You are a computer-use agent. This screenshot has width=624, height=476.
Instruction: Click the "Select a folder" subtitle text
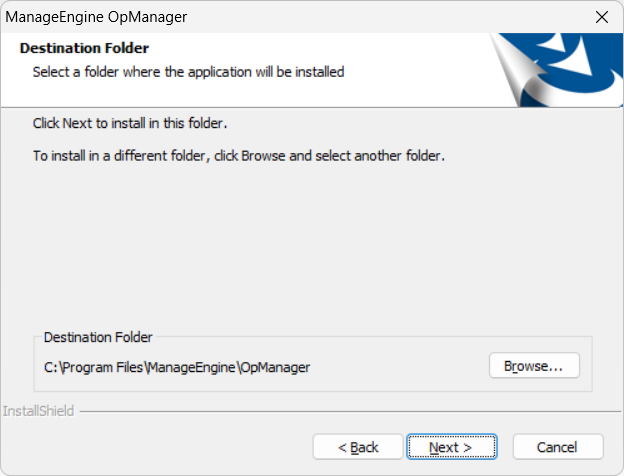(188, 72)
